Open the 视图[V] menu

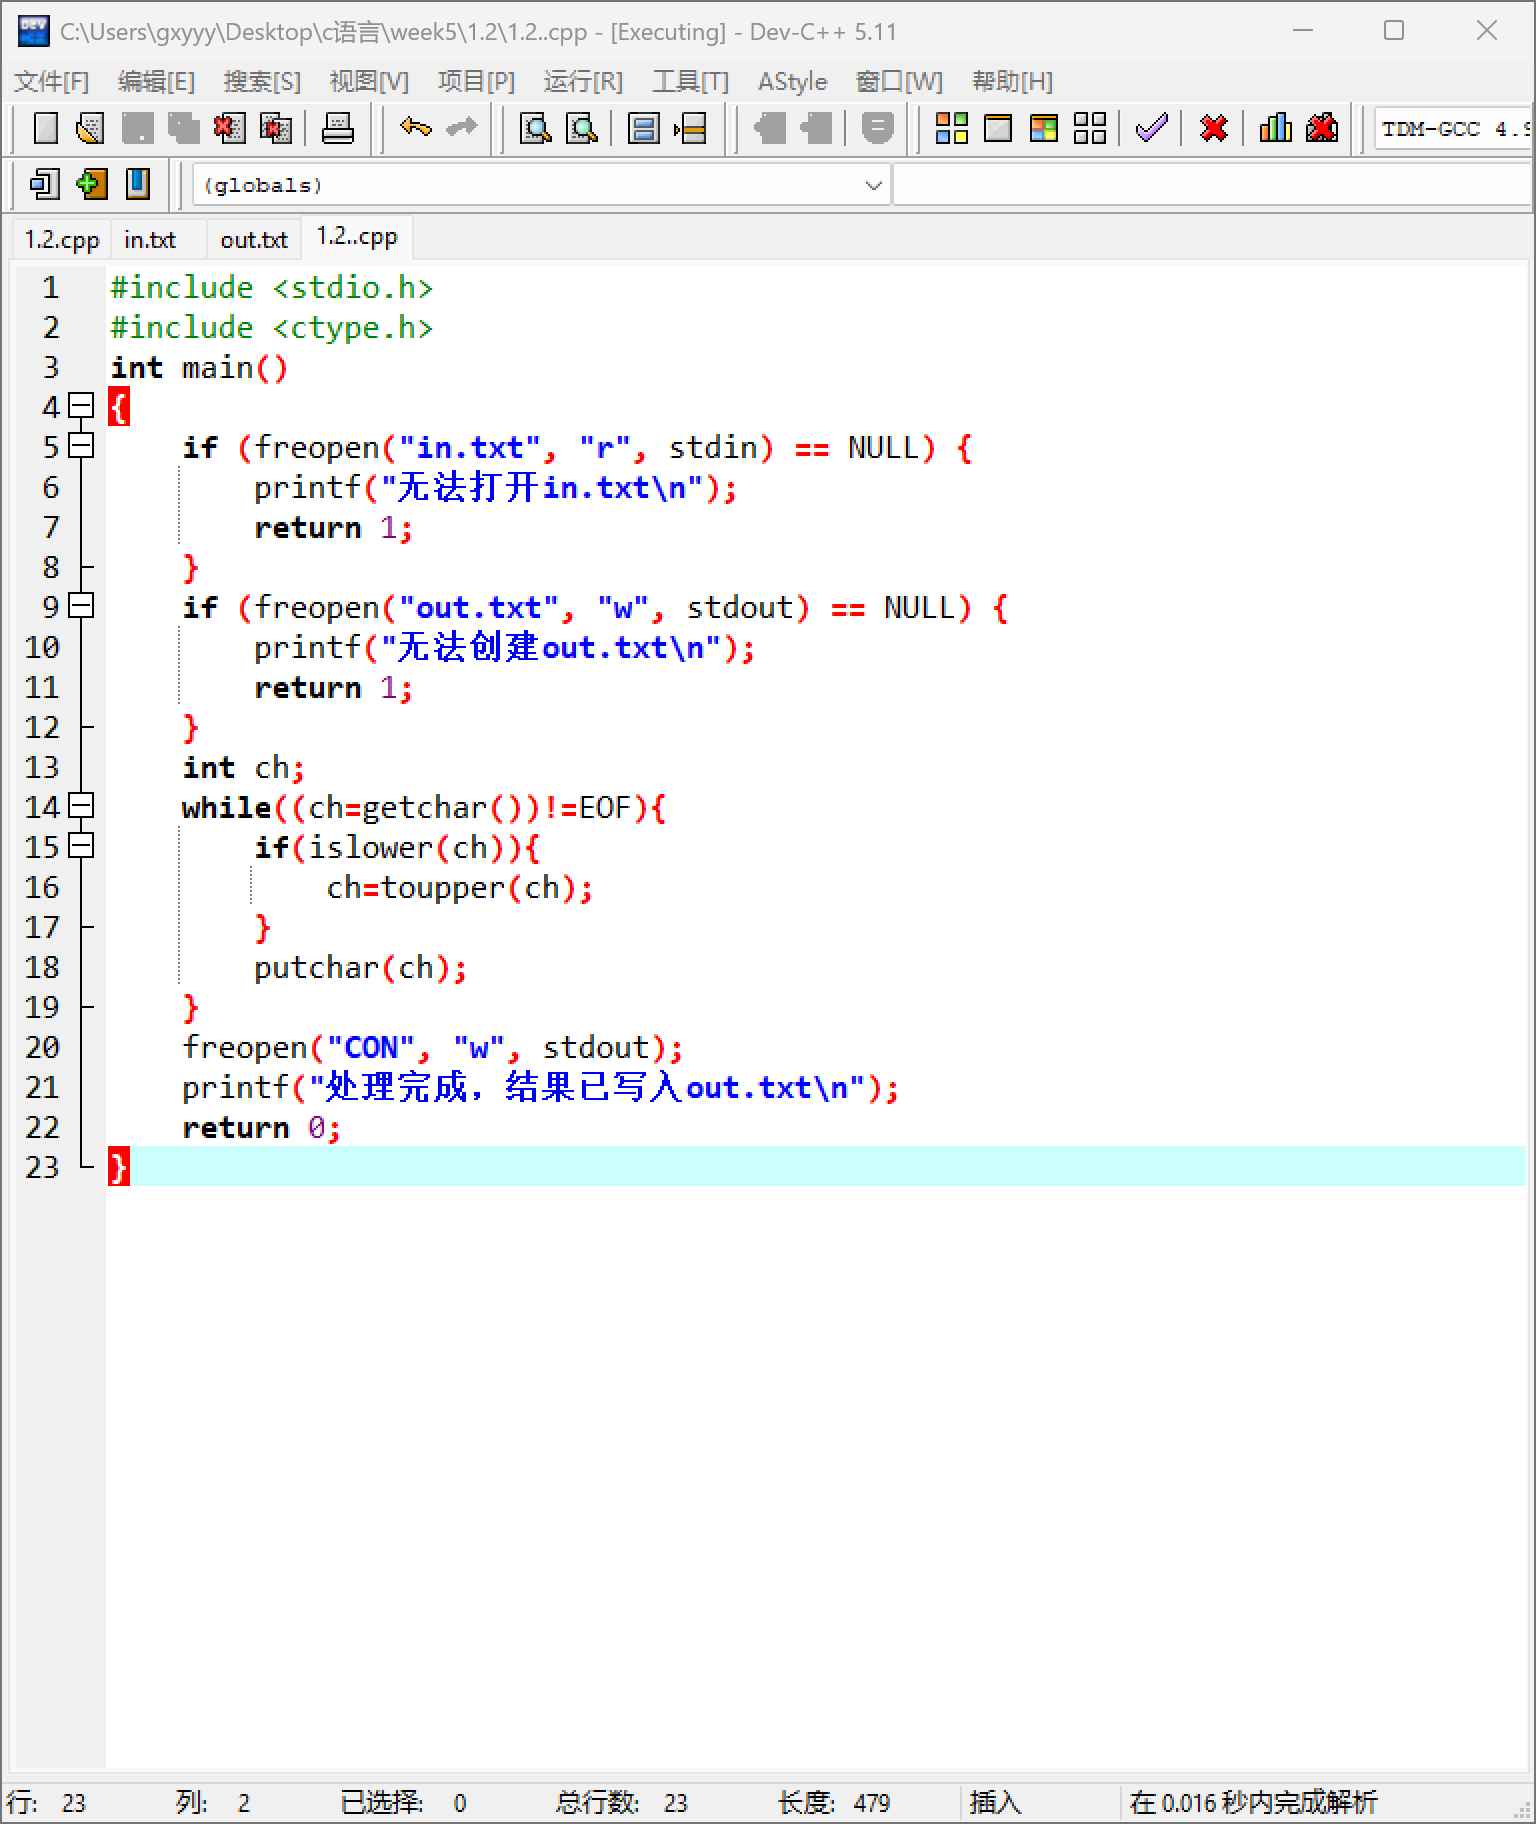click(369, 81)
